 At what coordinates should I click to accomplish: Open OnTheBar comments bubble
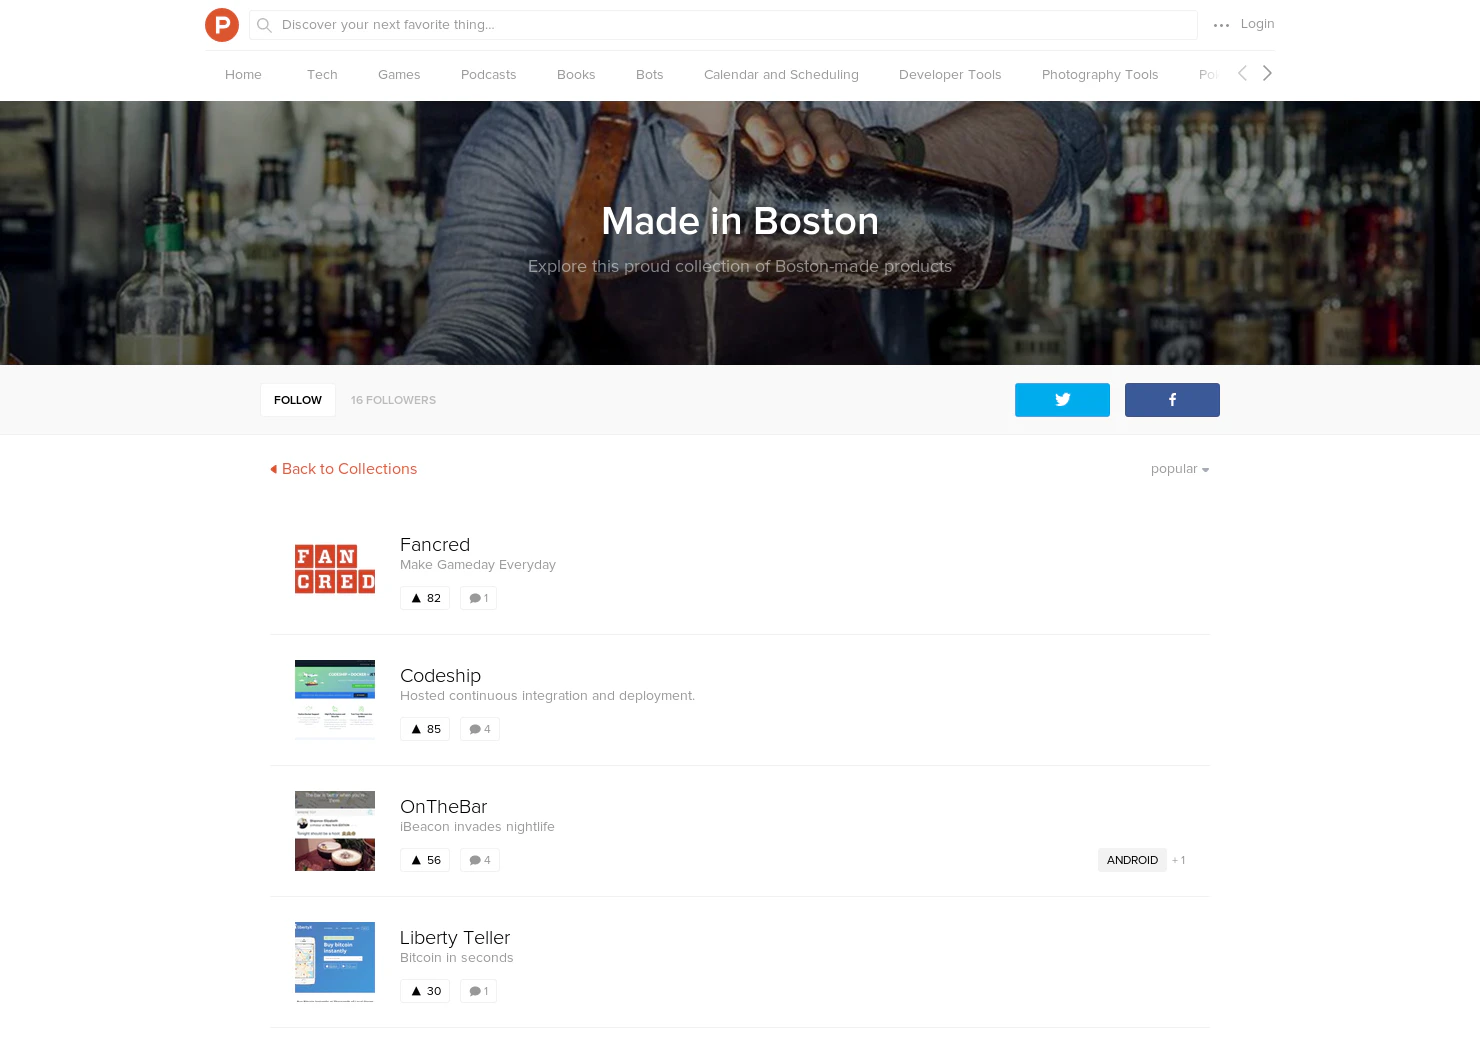pyautogui.click(x=480, y=860)
